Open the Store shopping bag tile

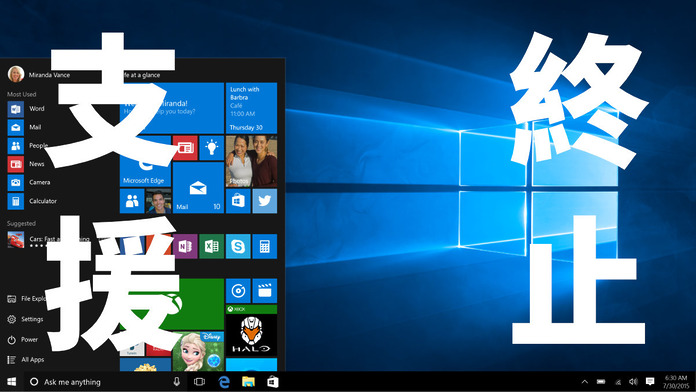point(238,201)
